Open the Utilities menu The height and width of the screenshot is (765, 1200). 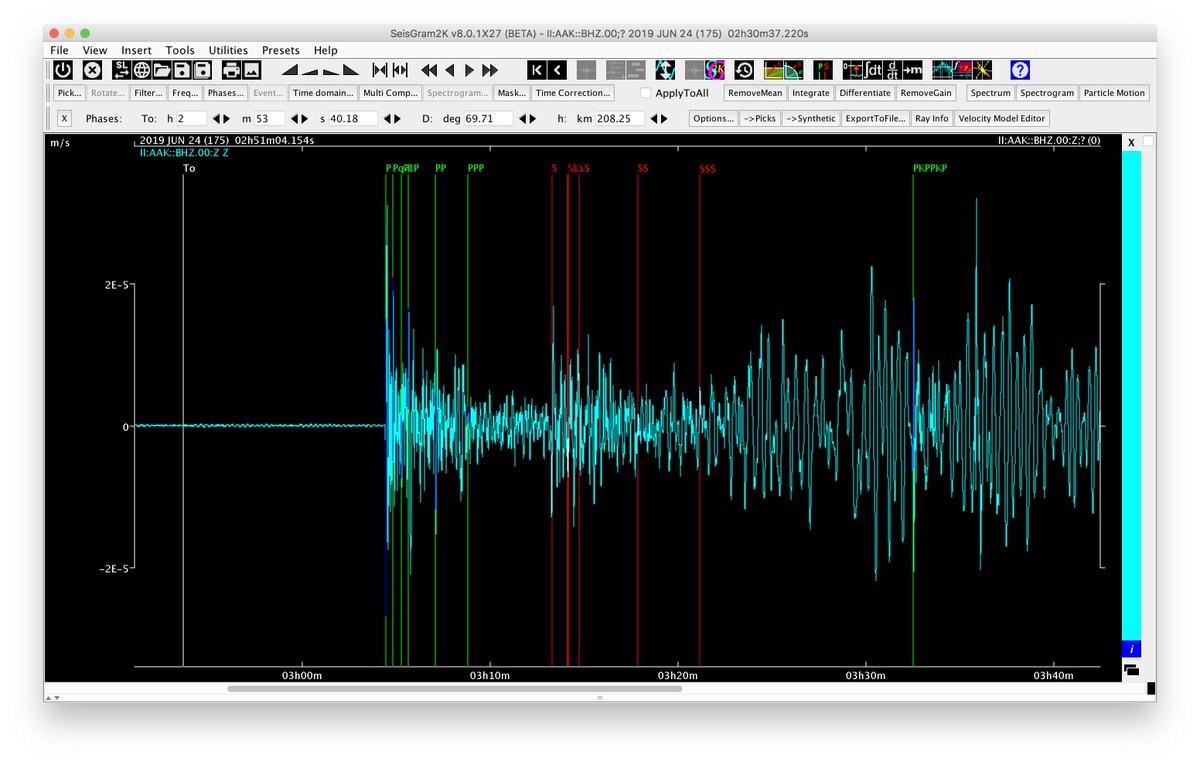(x=228, y=50)
